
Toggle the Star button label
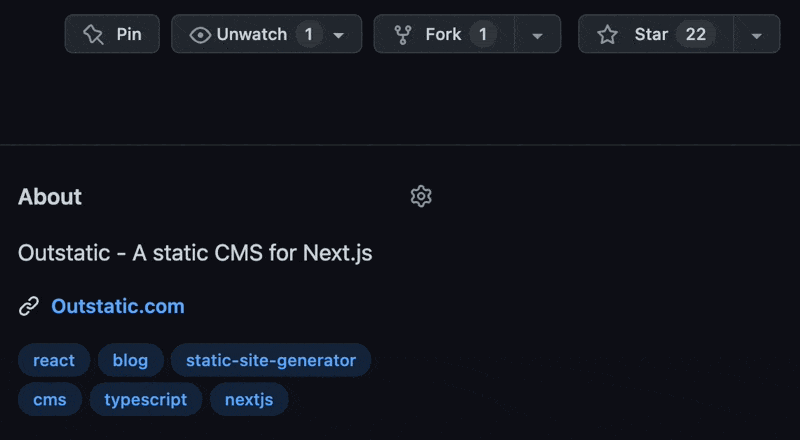click(651, 34)
